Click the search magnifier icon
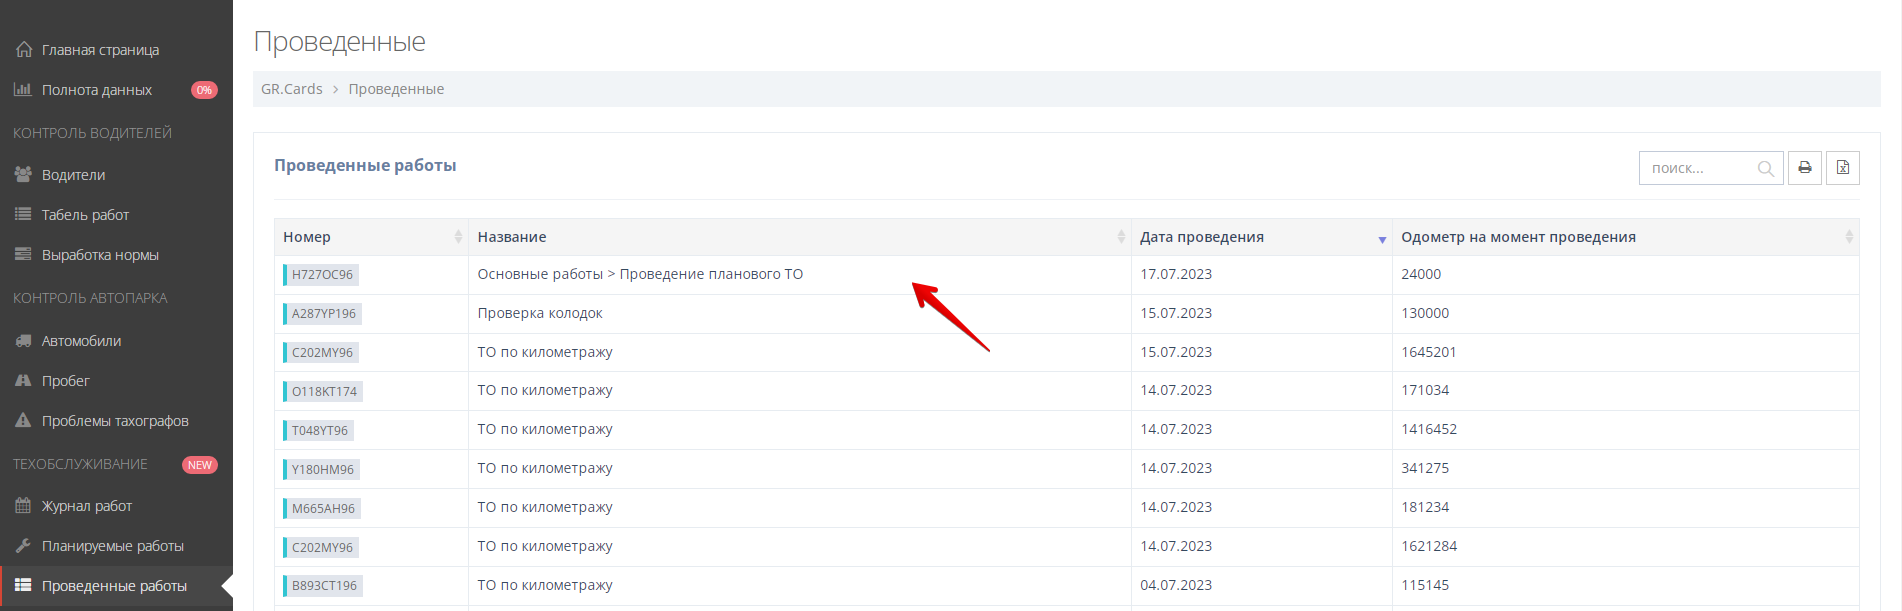This screenshot has height=611, width=1902. pyautogui.click(x=1766, y=169)
